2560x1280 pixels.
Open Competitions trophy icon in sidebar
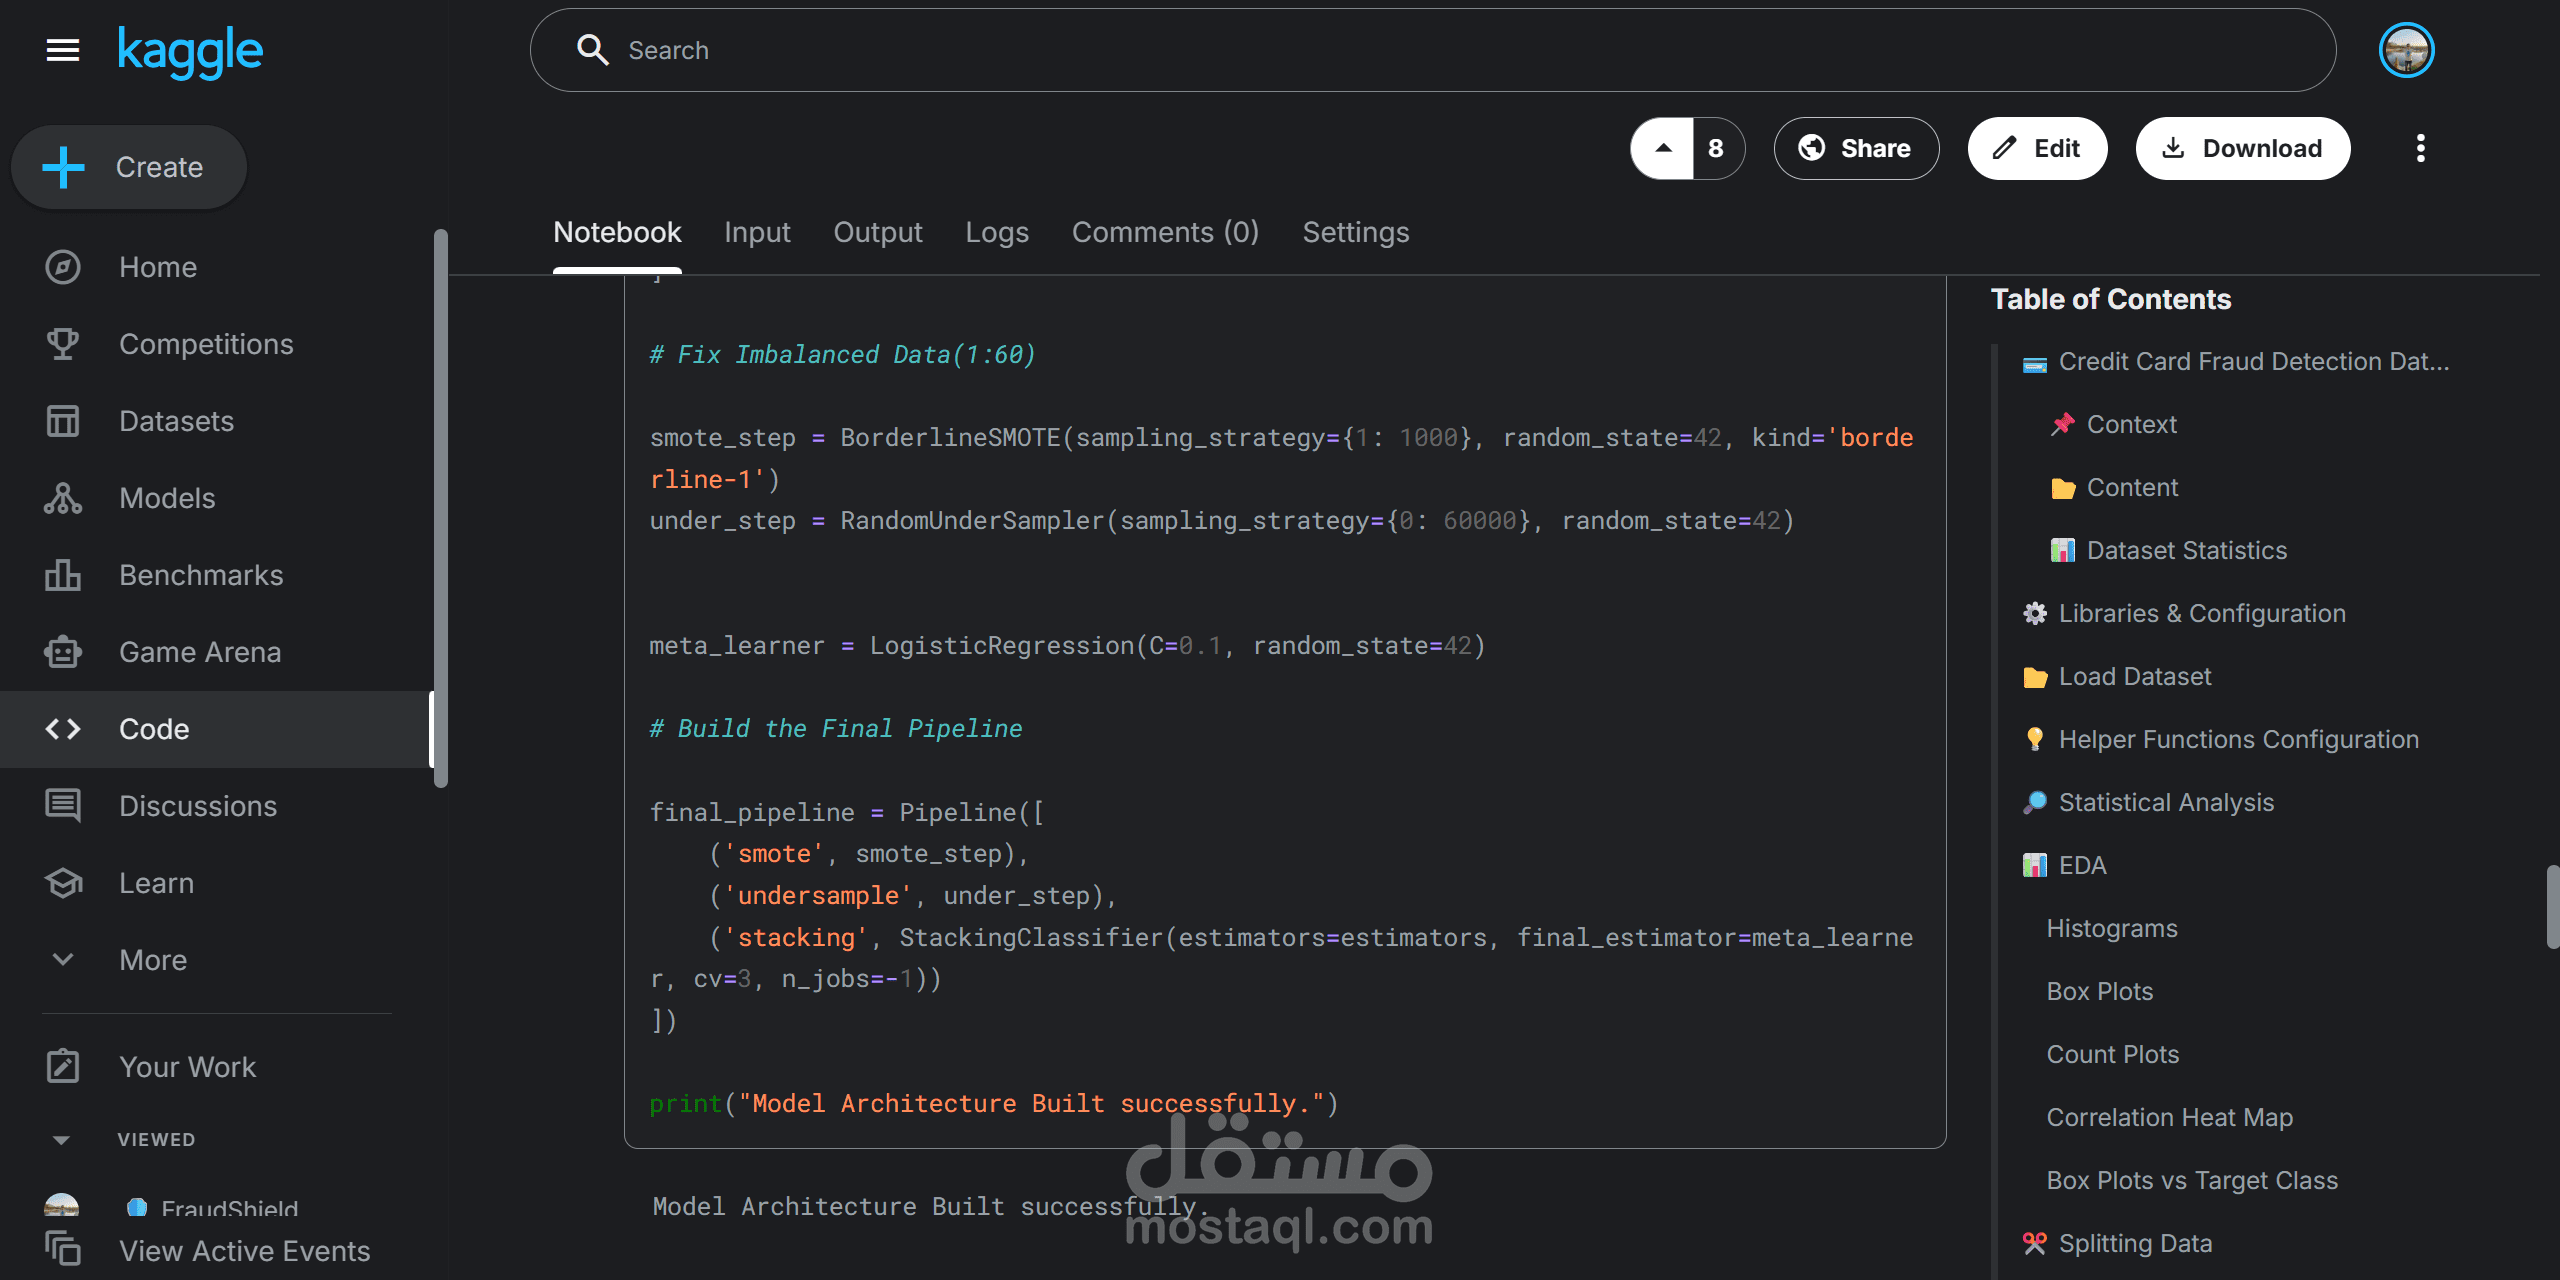point(62,344)
